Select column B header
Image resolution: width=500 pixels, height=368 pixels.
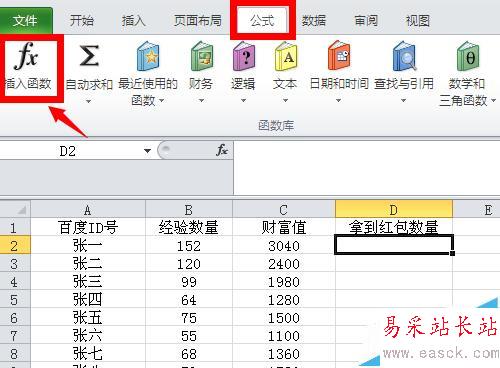point(189,210)
